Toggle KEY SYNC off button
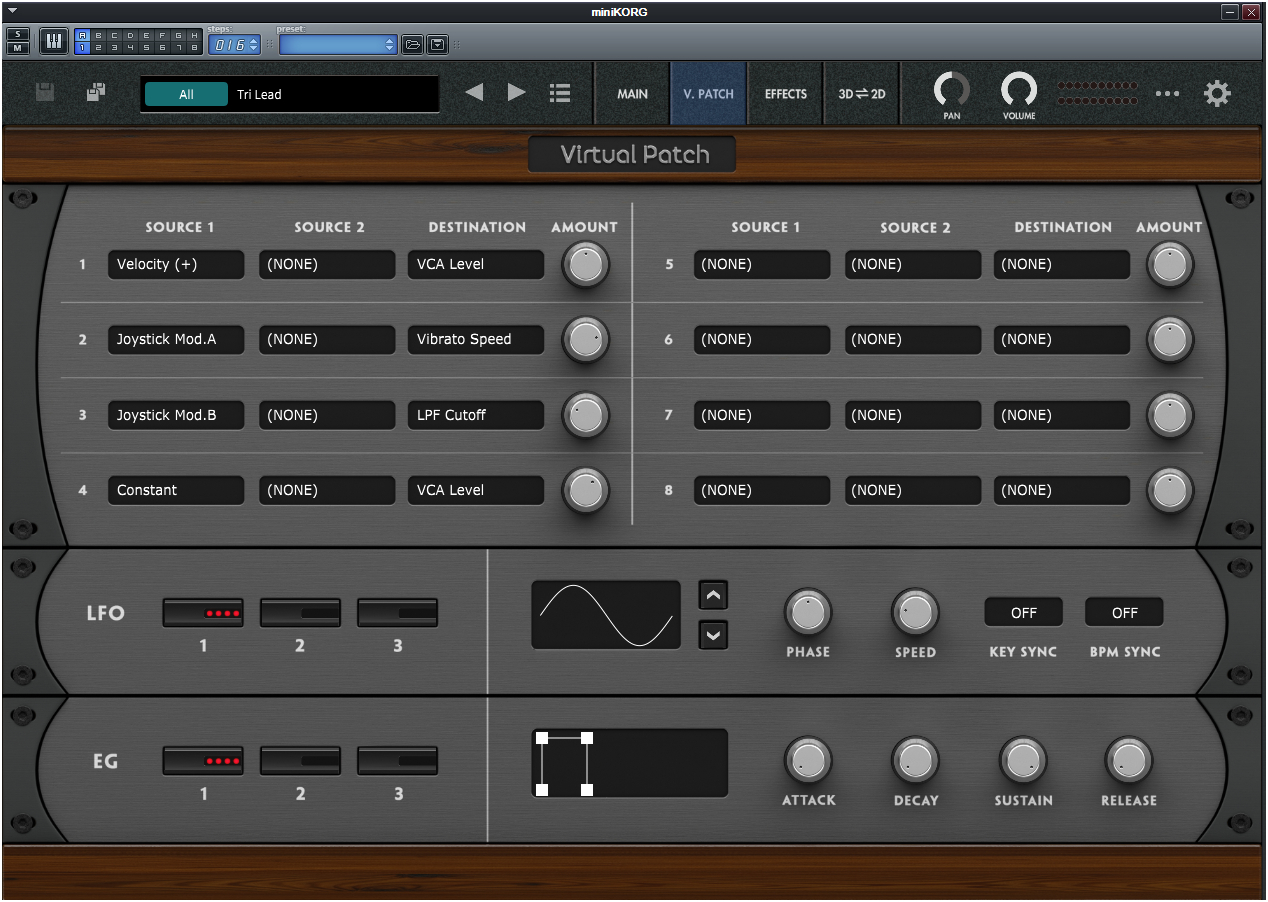The image size is (1268, 902). (x=1023, y=612)
